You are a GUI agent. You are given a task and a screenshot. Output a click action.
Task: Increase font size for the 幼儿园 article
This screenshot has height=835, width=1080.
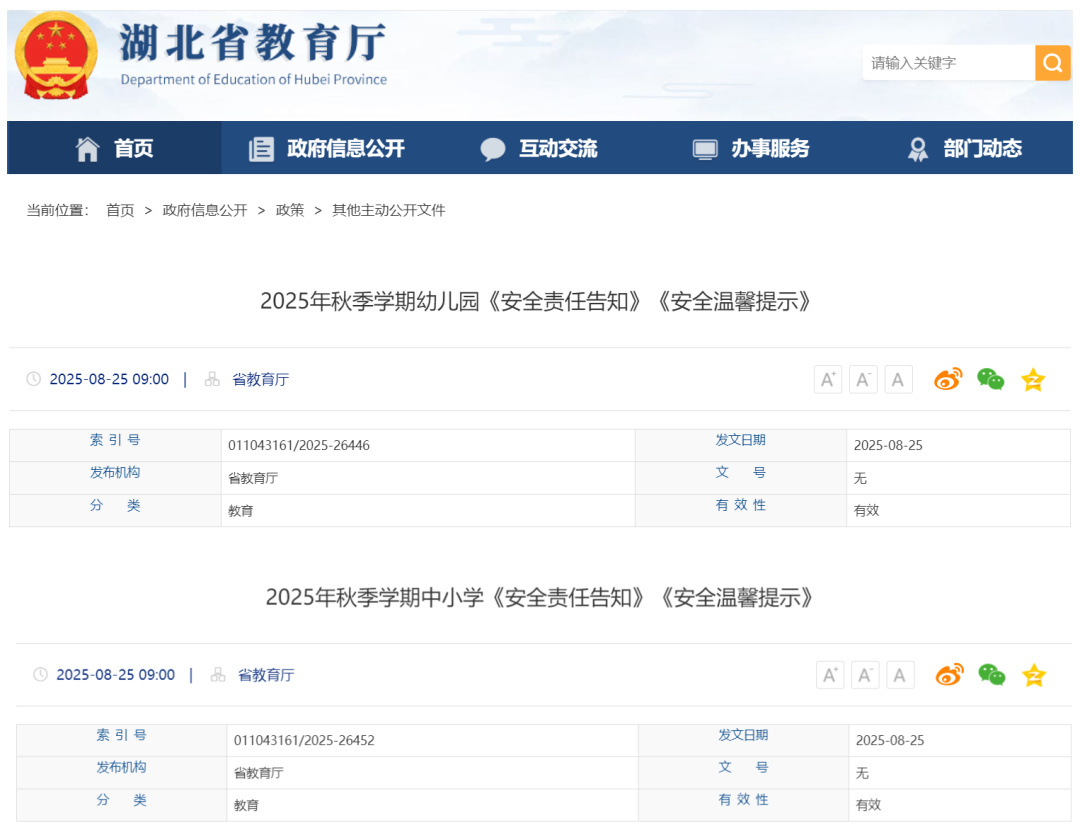[x=828, y=380]
